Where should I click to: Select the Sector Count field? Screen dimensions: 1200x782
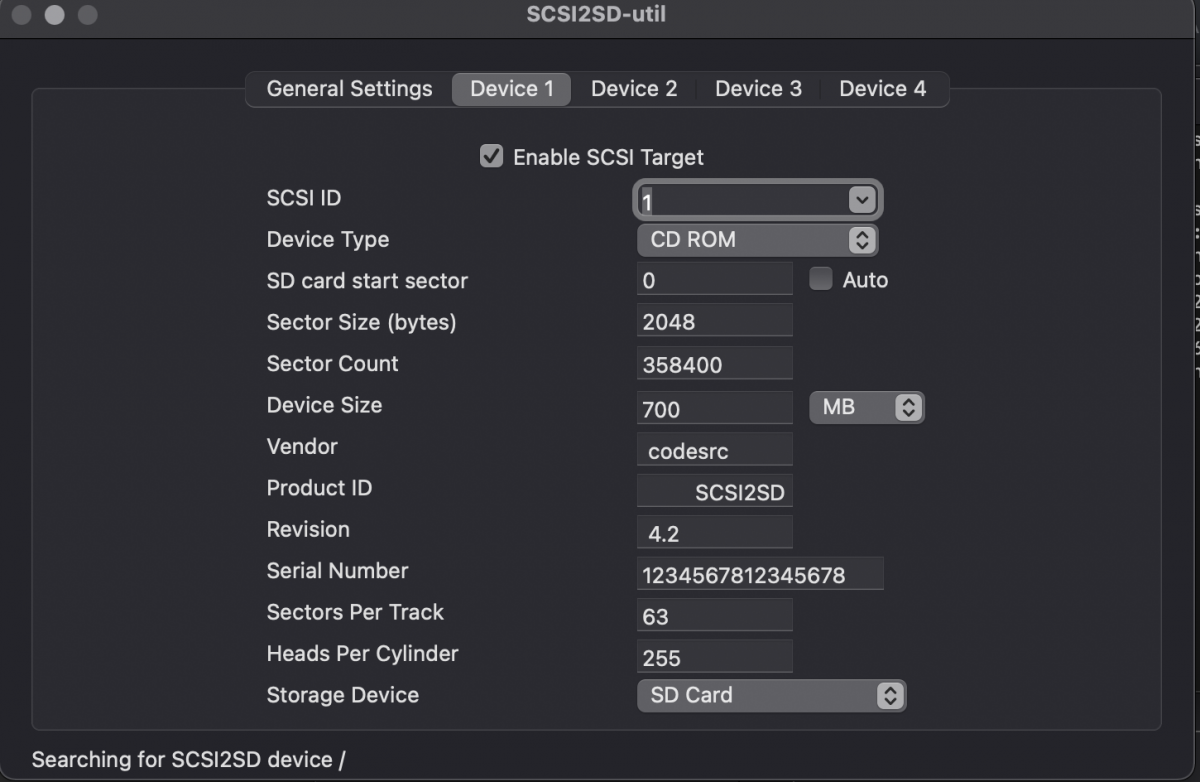click(x=715, y=363)
